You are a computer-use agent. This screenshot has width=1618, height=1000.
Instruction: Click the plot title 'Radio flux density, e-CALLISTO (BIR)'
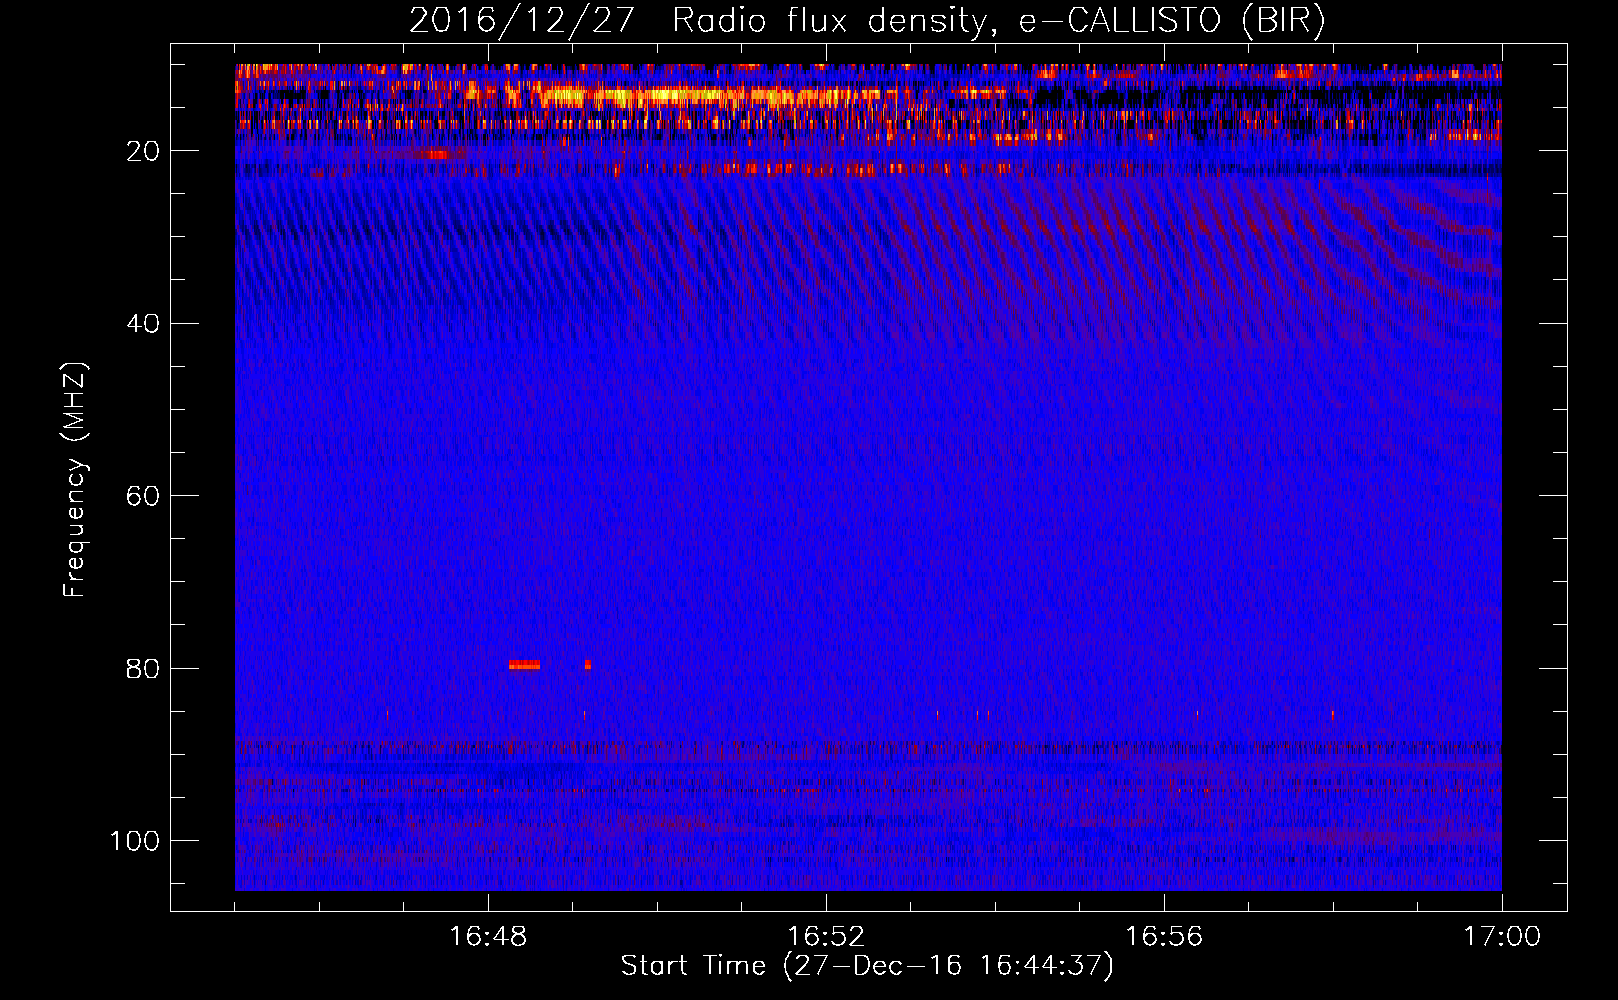point(998,21)
